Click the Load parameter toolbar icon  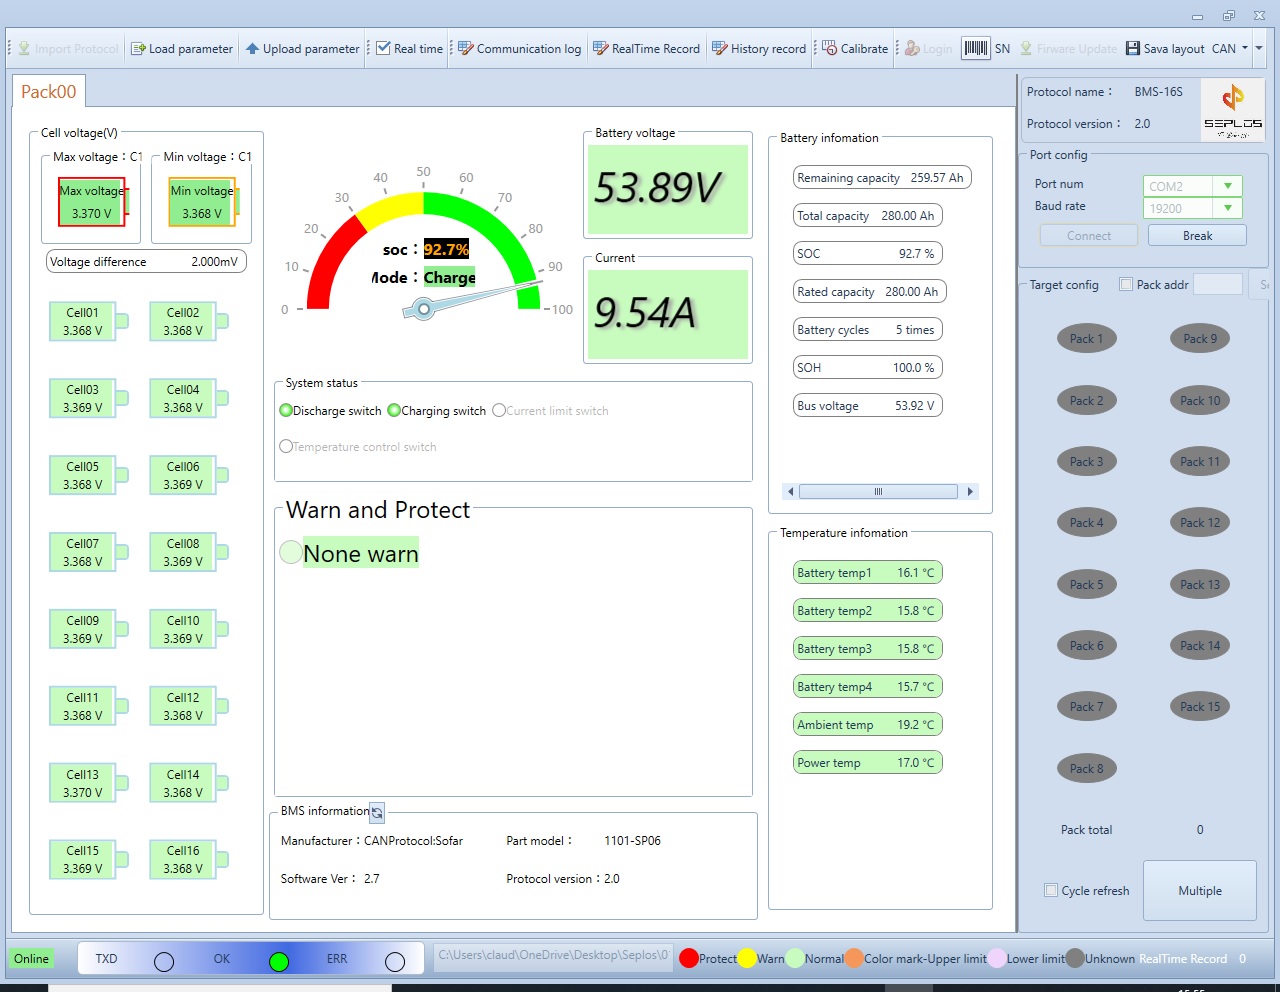coord(138,48)
